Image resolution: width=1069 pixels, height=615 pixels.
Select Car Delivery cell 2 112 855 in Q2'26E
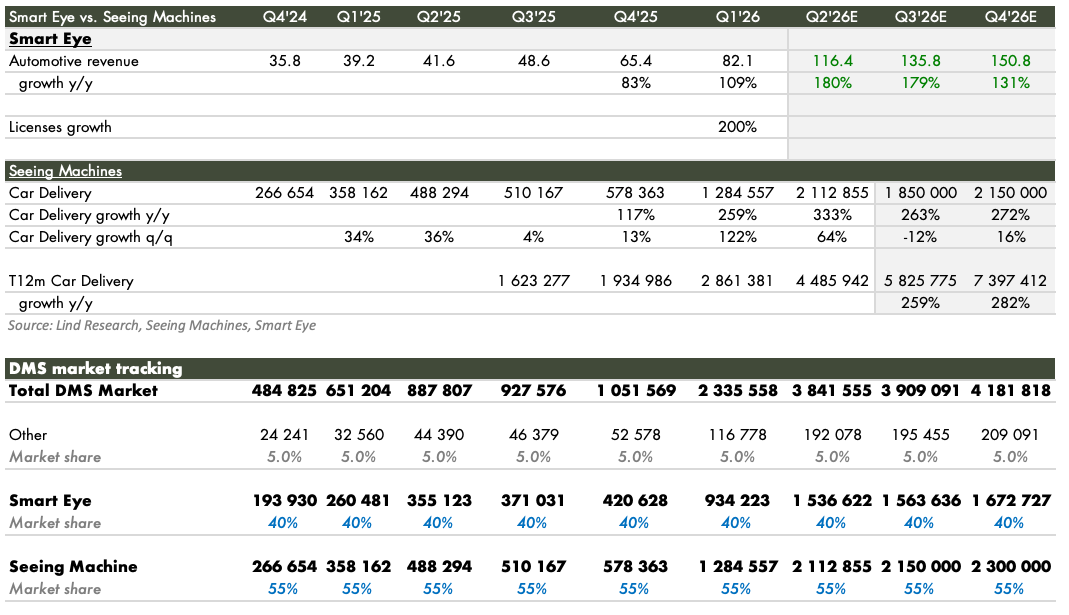click(x=832, y=193)
